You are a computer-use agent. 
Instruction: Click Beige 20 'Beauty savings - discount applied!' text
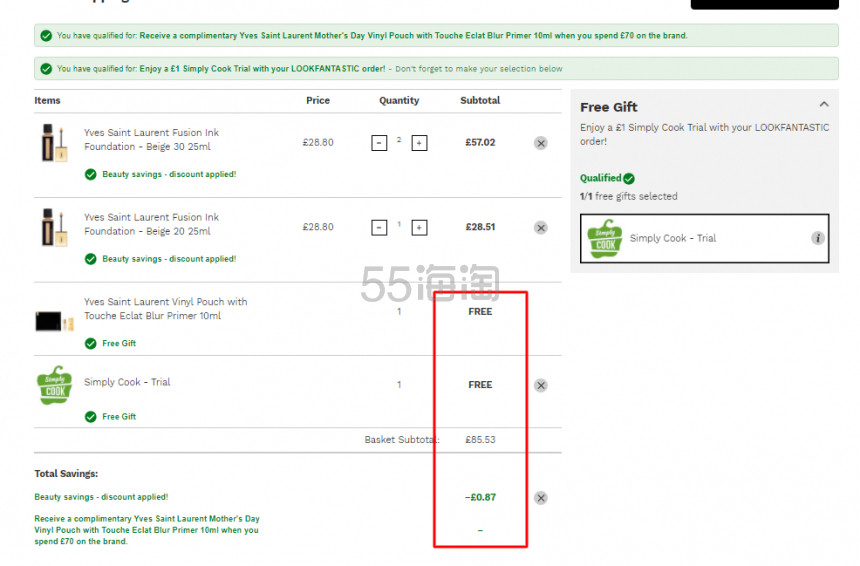tap(169, 259)
